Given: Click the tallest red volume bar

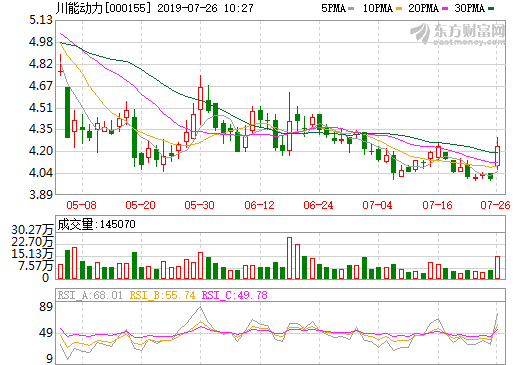Looking at the screenshot, I should (289, 258).
